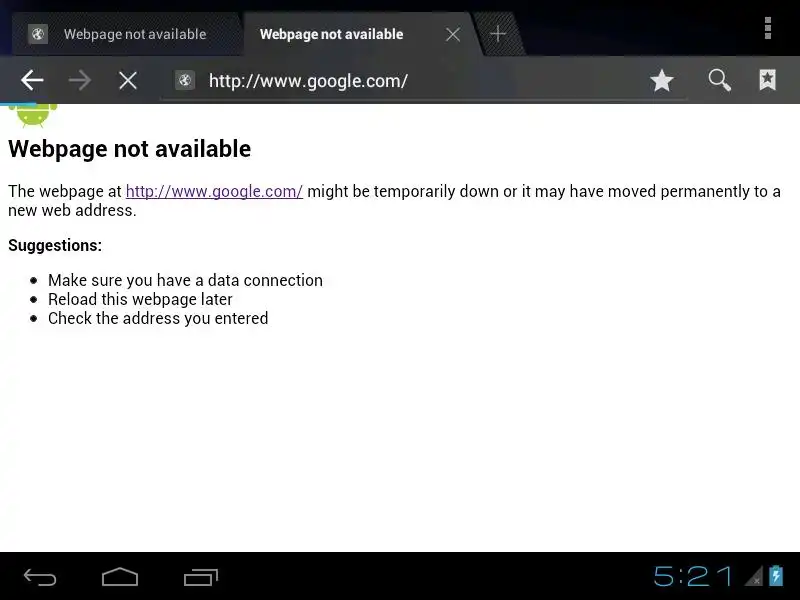Tap the Android Home button
This screenshot has width=800, height=600.
point(120,577)
